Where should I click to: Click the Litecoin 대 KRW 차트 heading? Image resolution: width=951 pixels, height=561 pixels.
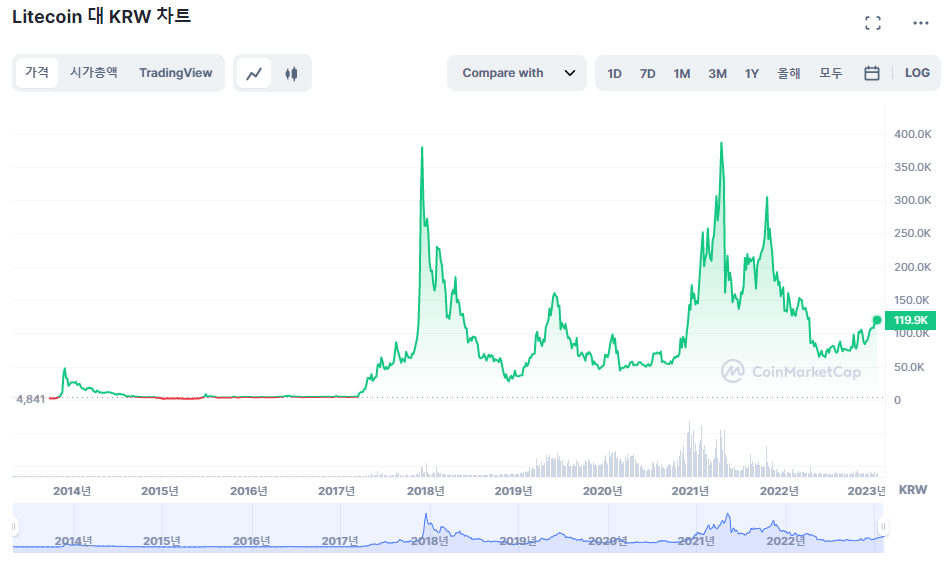101,16
